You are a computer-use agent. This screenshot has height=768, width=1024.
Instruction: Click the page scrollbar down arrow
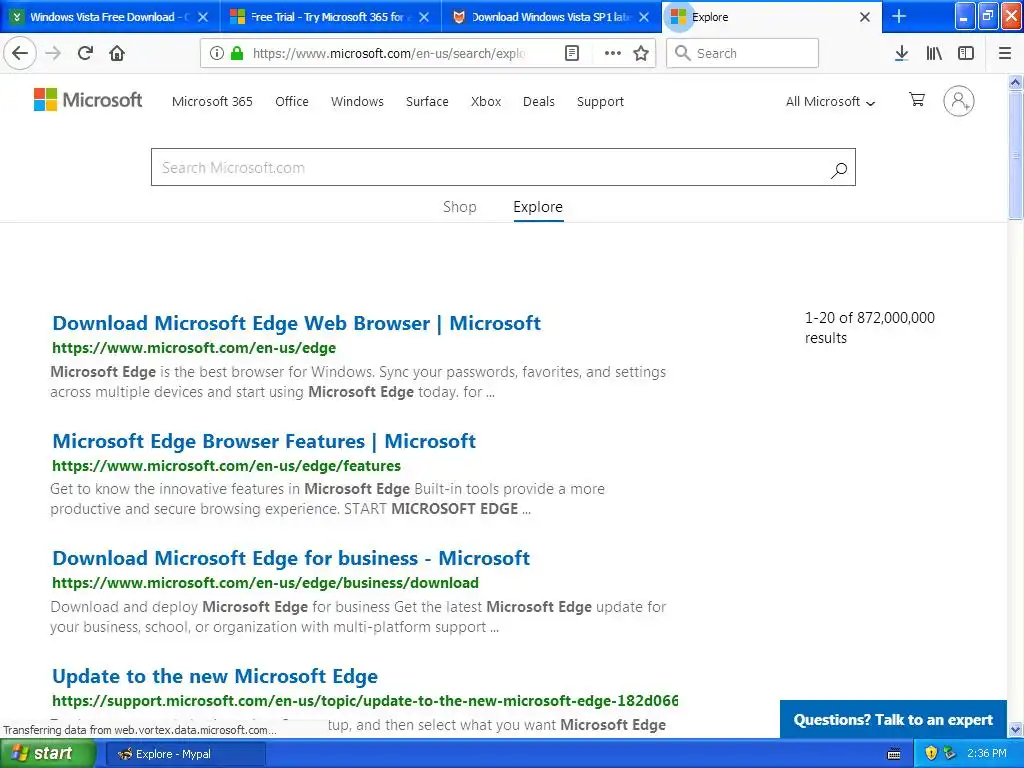pos(1016,729)
